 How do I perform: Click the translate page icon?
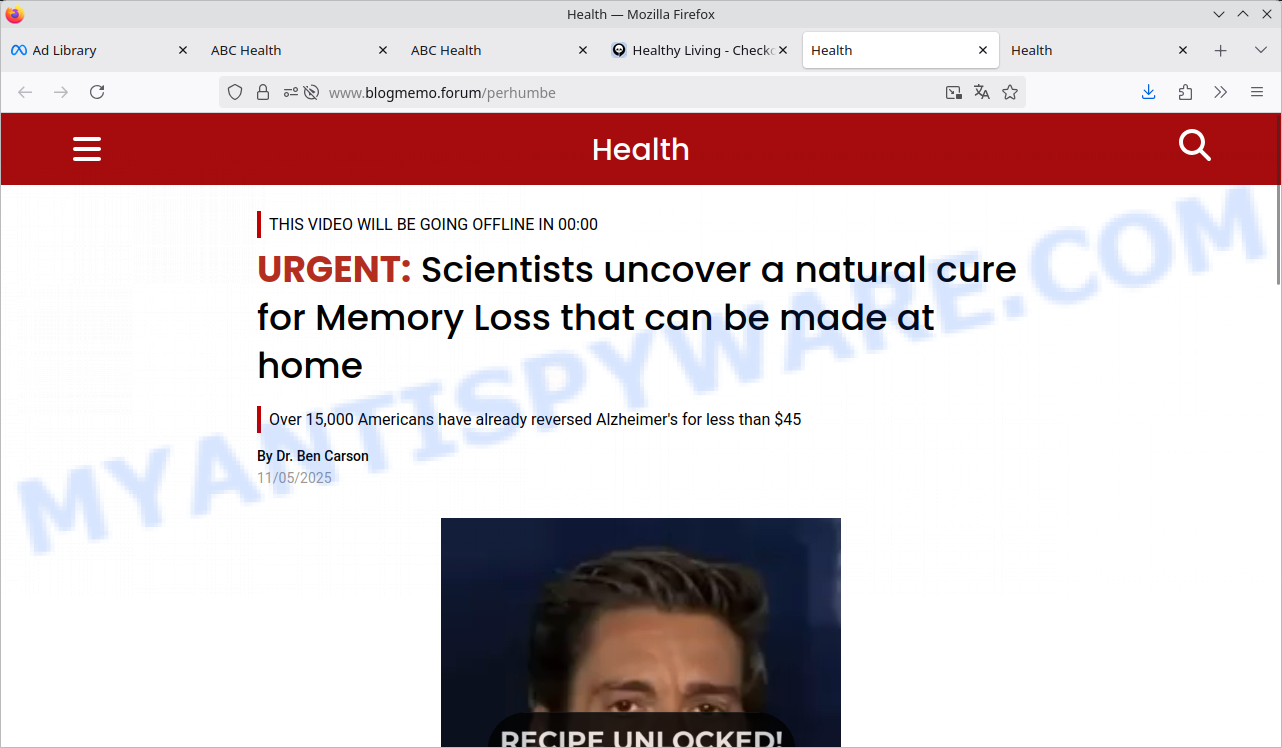[982, 92]
